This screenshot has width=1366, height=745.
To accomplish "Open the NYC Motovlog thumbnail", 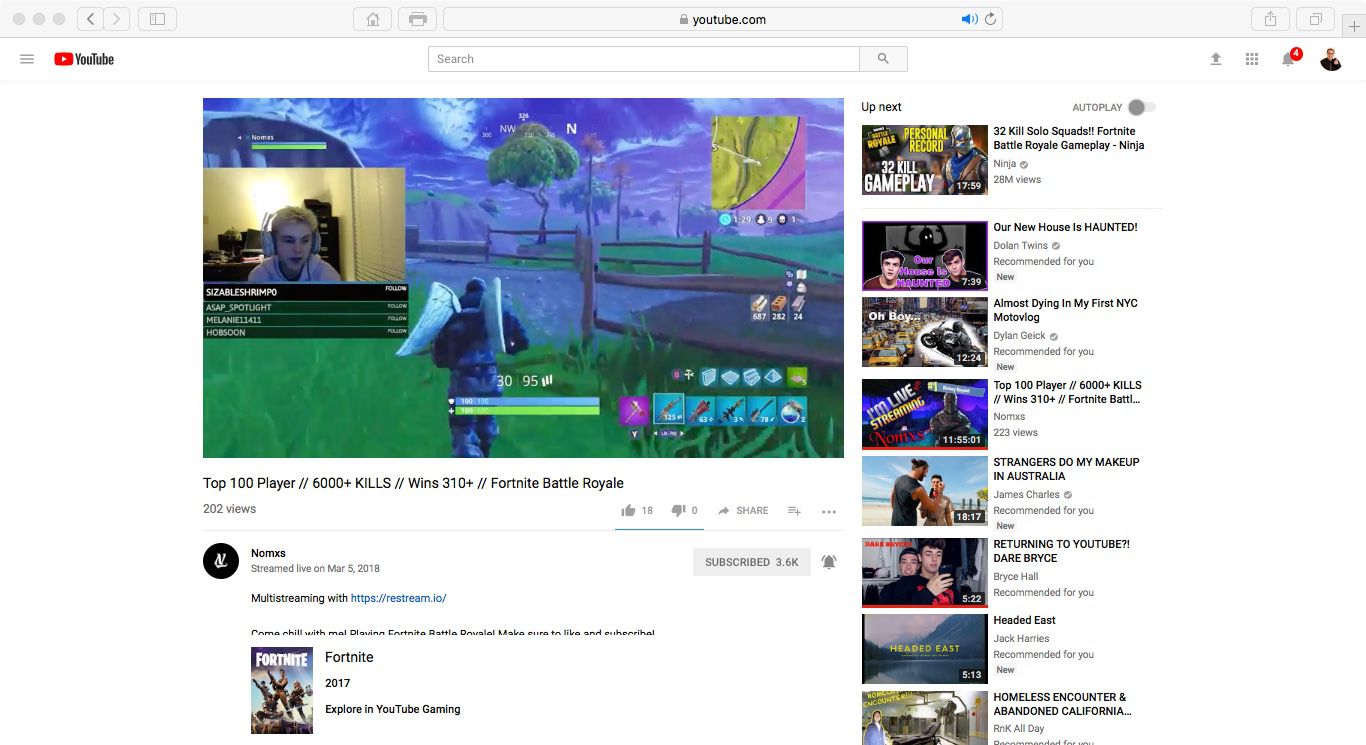I will (x=925, y=332).
